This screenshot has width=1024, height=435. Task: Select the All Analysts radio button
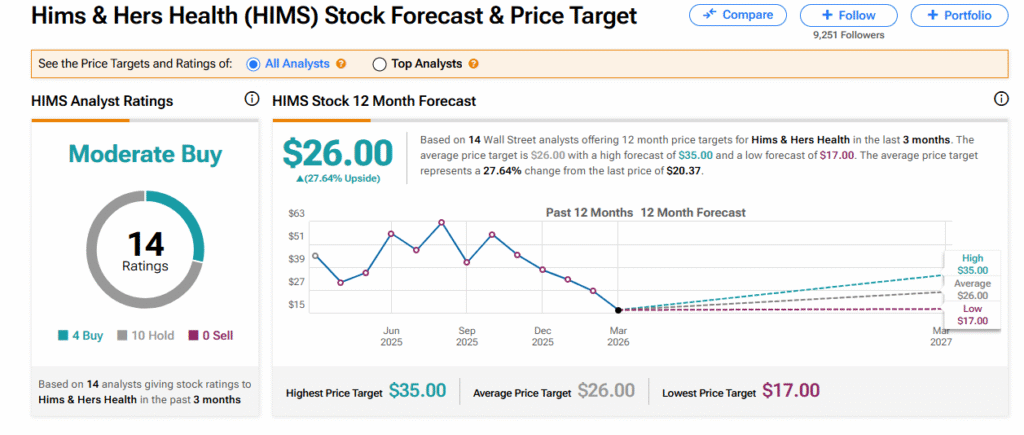[x=256, y=64]
